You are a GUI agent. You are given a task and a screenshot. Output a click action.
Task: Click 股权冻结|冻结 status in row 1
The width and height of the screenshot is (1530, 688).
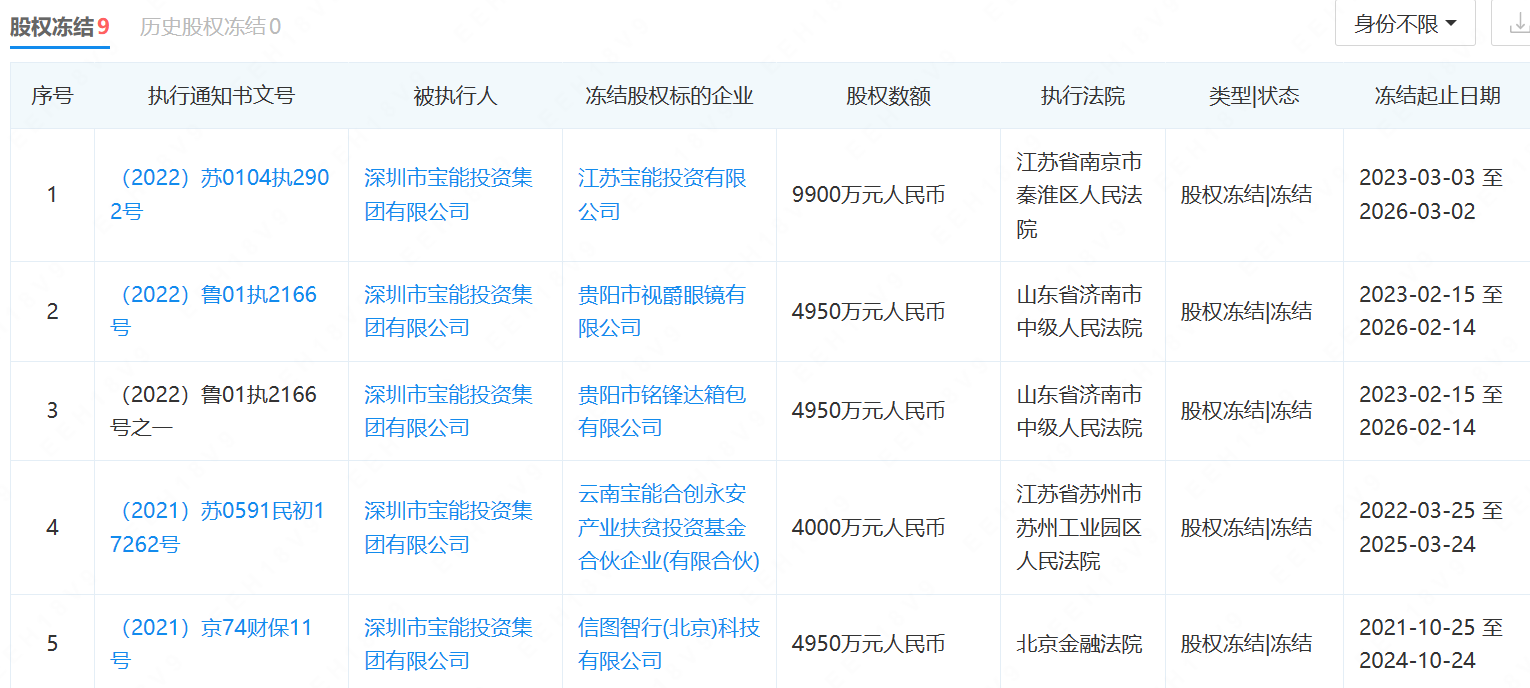tap(1246, 195)
